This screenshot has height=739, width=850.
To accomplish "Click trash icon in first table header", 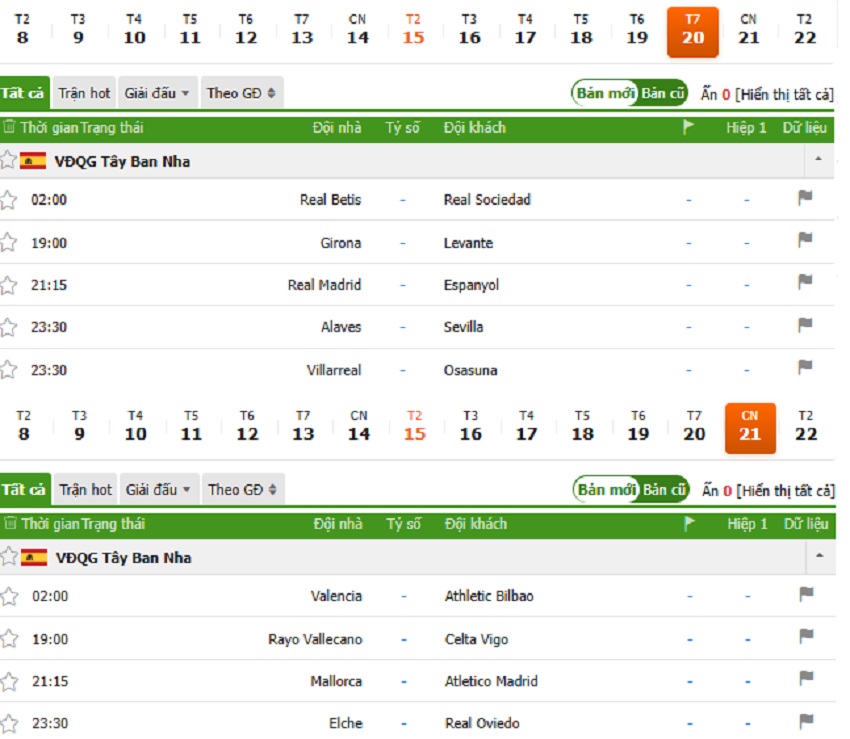I will [x=9, y=127].
